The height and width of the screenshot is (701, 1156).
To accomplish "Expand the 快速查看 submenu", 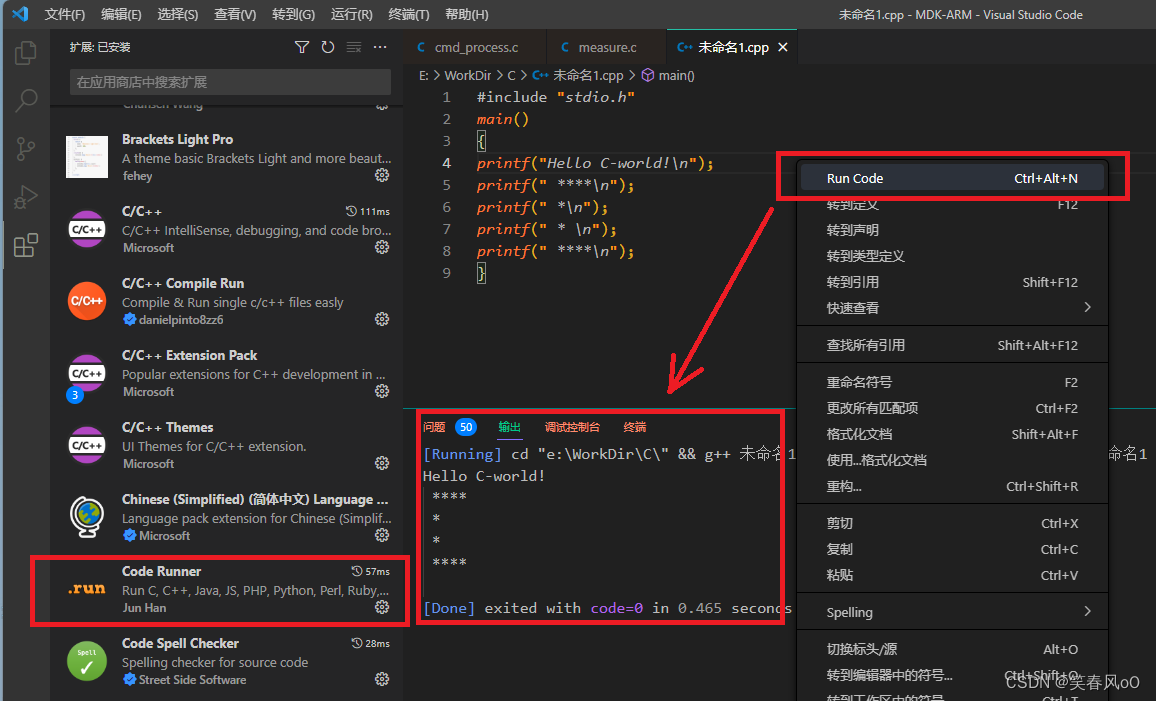I will coord(952,307).
